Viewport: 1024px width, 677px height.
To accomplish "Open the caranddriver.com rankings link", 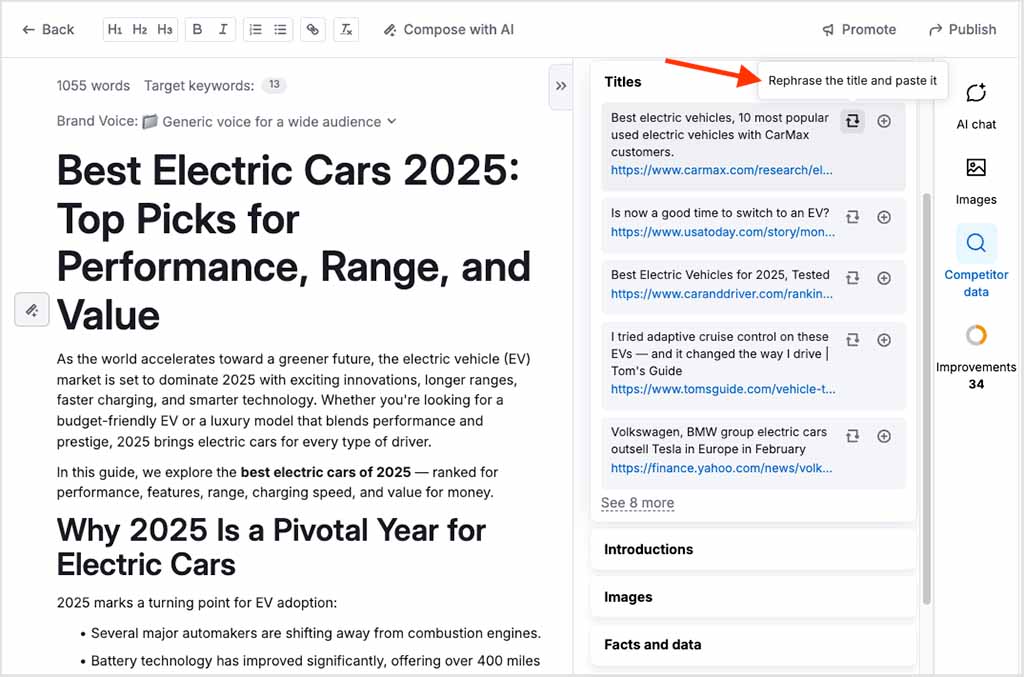I will 722,294.
